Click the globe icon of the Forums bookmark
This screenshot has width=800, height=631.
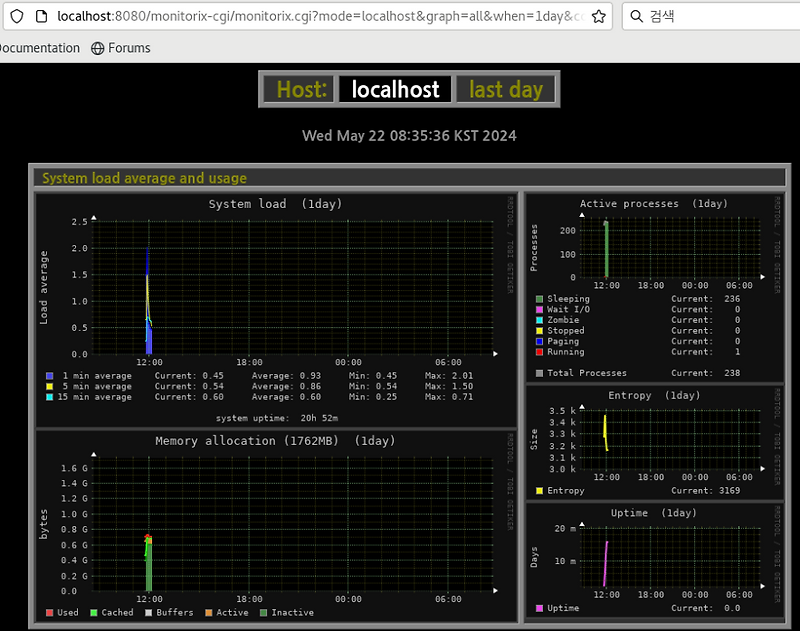(97, 48)
